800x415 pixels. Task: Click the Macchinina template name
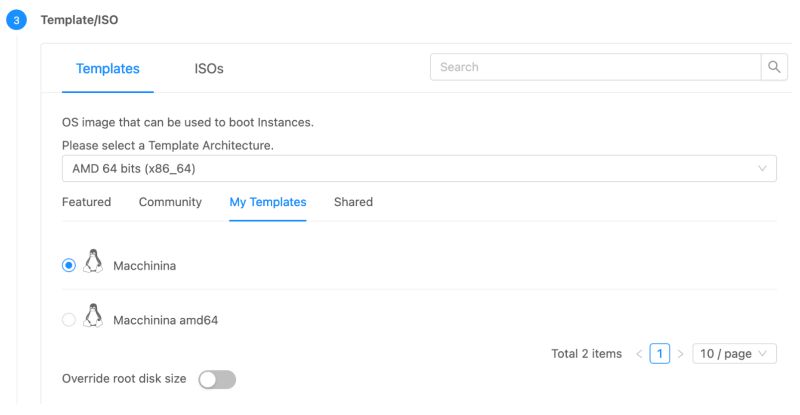click(x=144, y=265)
